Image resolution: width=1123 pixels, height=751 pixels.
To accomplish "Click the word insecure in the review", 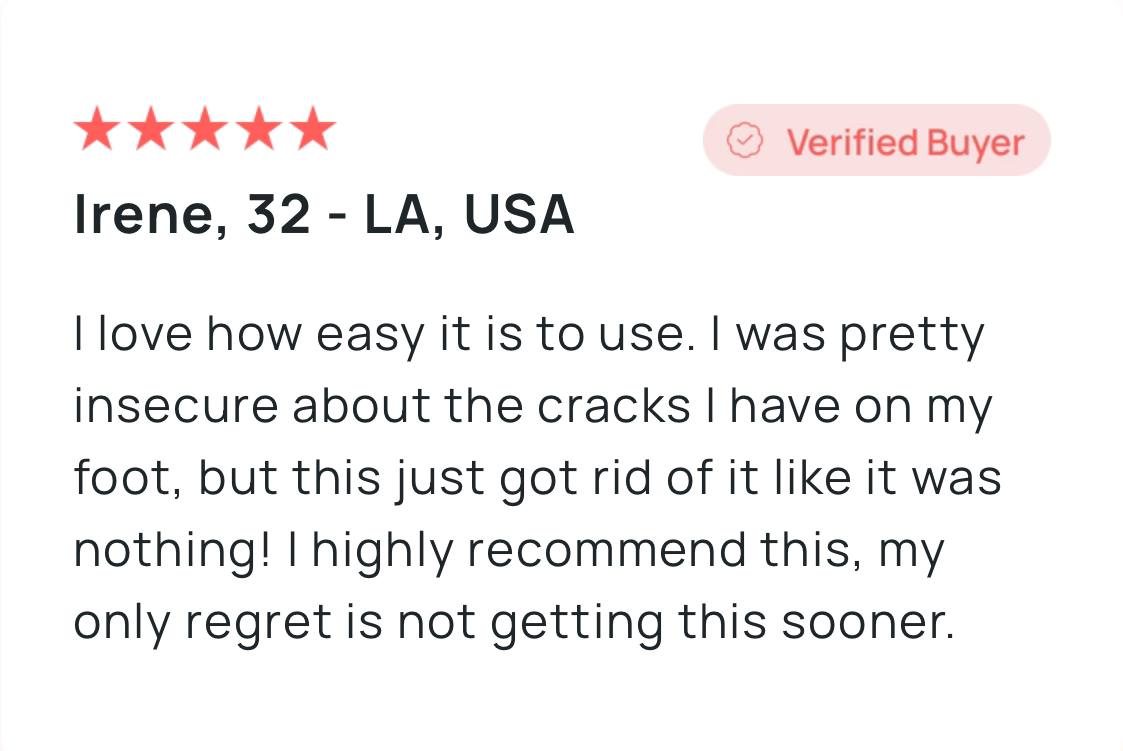I will point(175,406).
